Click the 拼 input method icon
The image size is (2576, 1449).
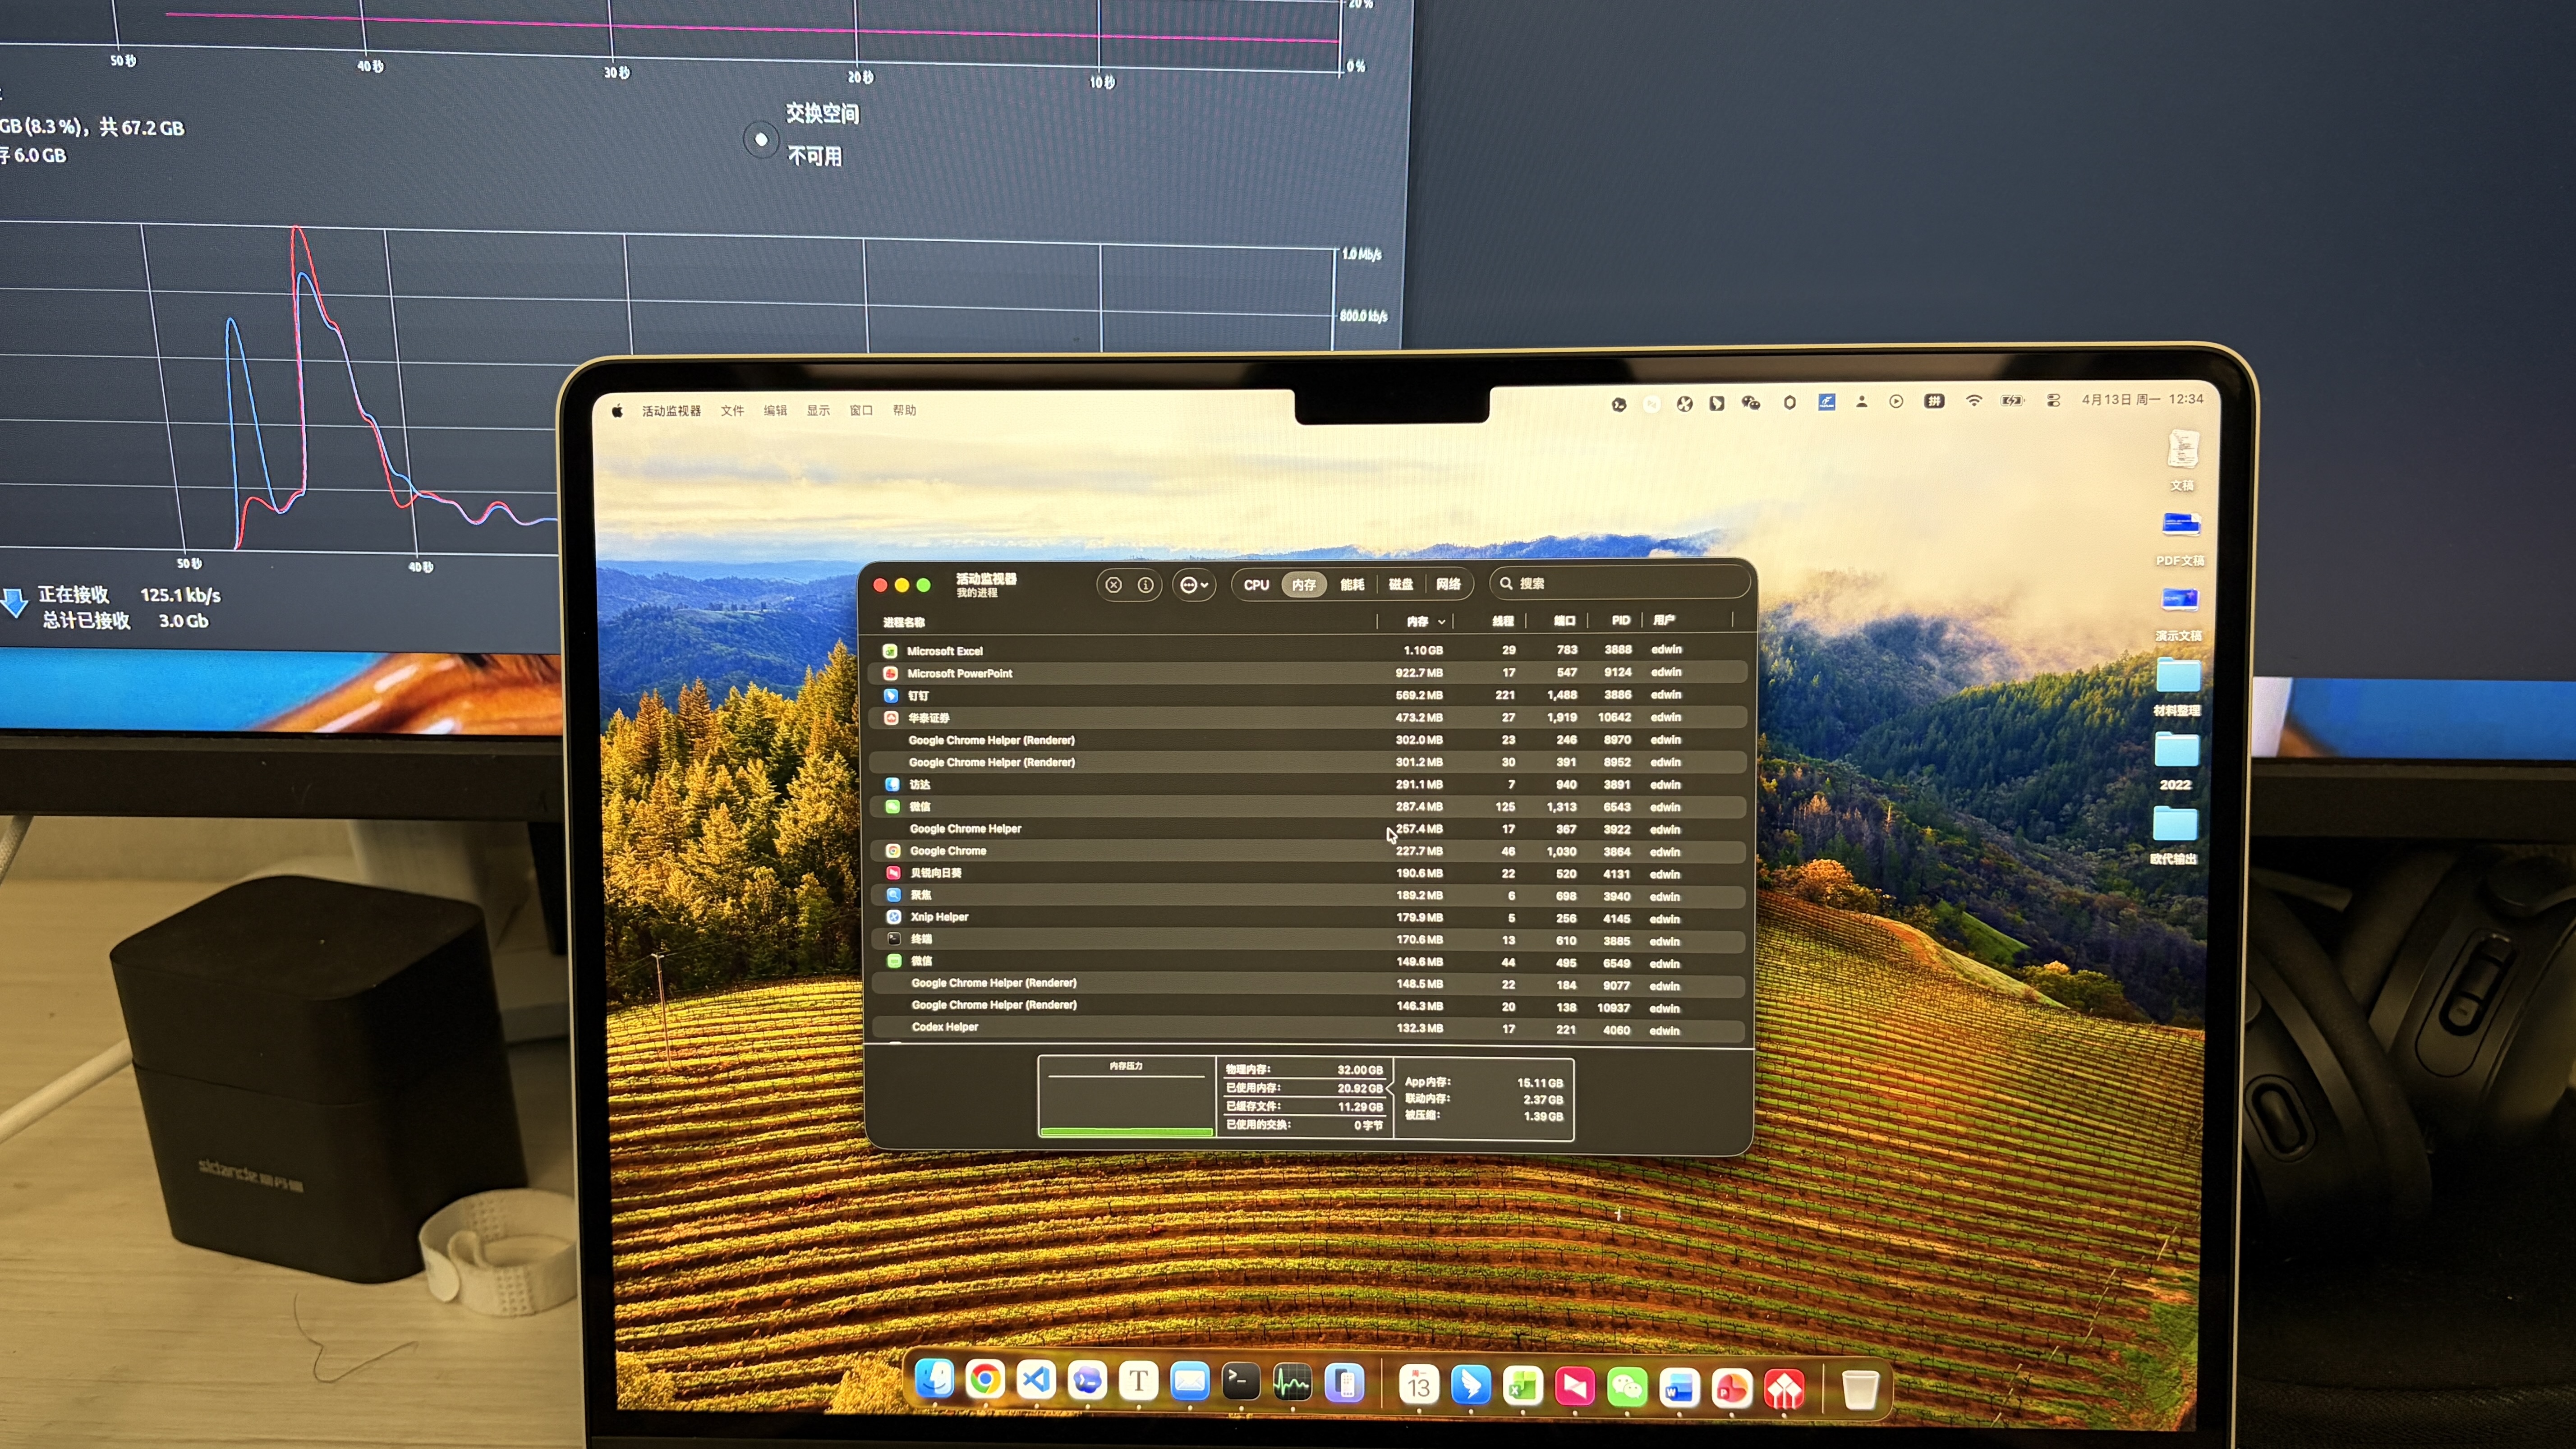[x=1934, y=401]
